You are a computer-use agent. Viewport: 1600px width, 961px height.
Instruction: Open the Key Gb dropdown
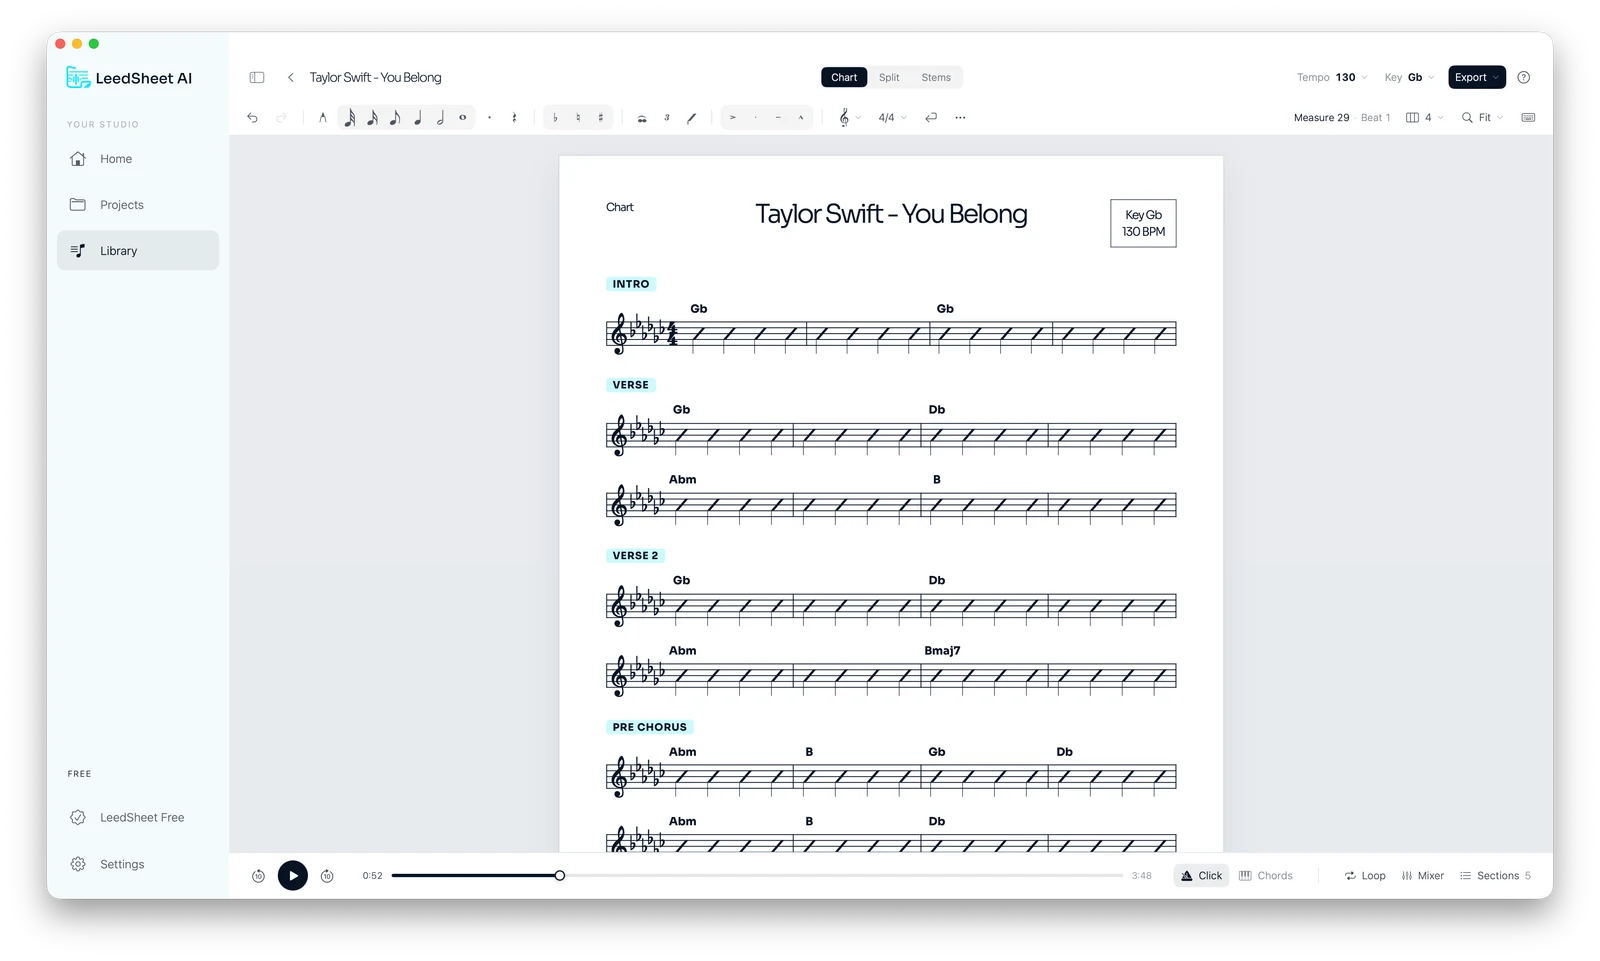pos(1409,77)
